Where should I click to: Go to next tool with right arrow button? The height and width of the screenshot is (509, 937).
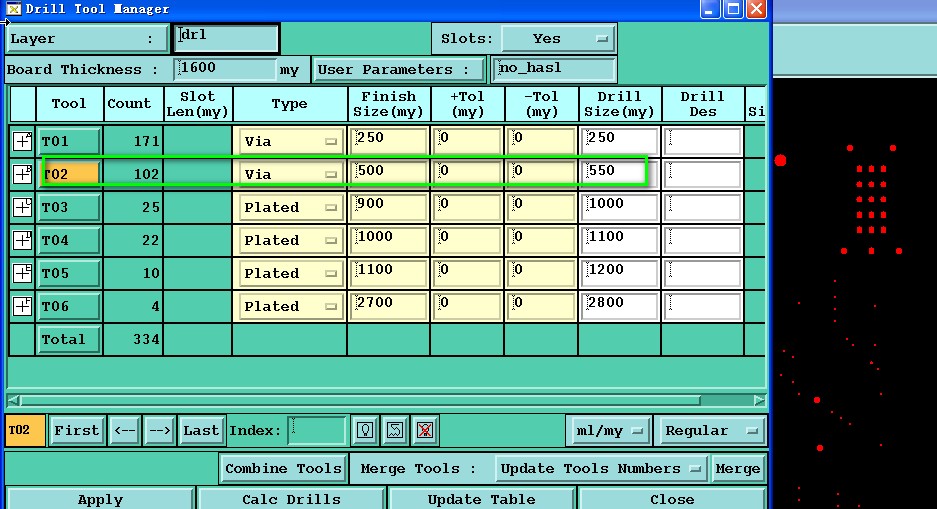(160, 431)
